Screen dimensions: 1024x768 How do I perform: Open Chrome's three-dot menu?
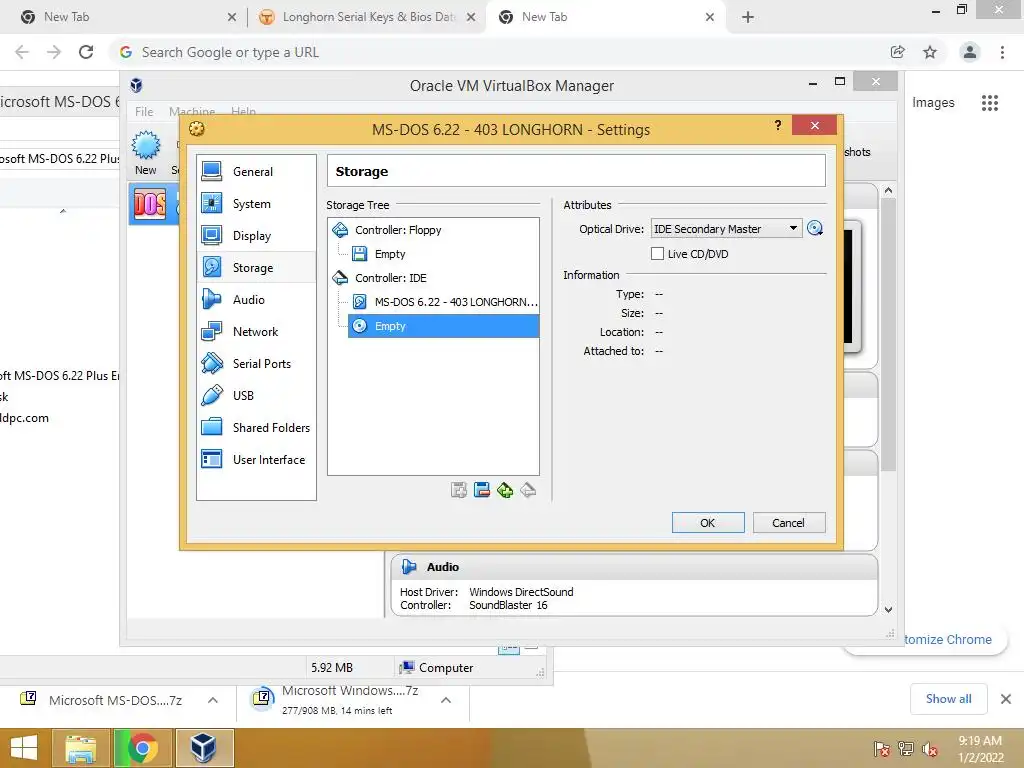click(1002, 52)
